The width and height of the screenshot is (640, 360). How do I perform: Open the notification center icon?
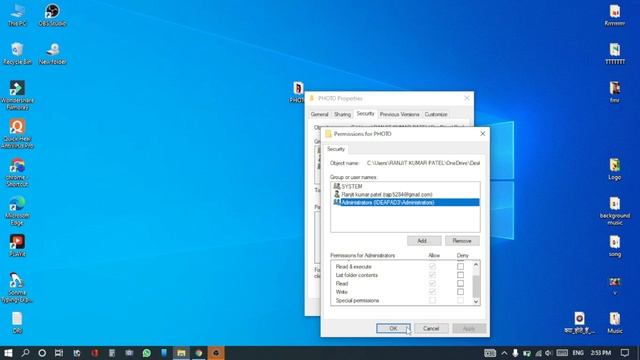tap(625, 353)
